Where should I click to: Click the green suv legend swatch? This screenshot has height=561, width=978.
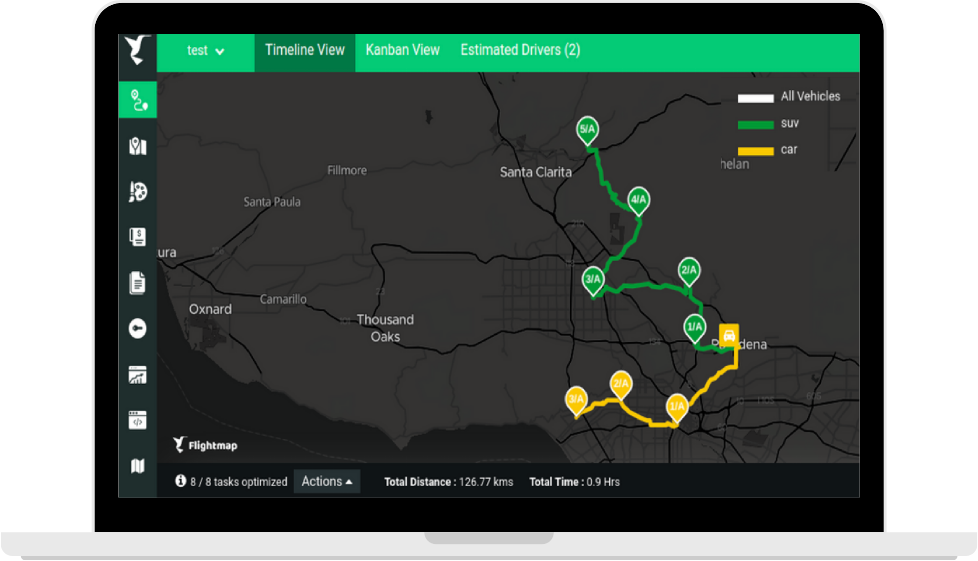point(755,125)
